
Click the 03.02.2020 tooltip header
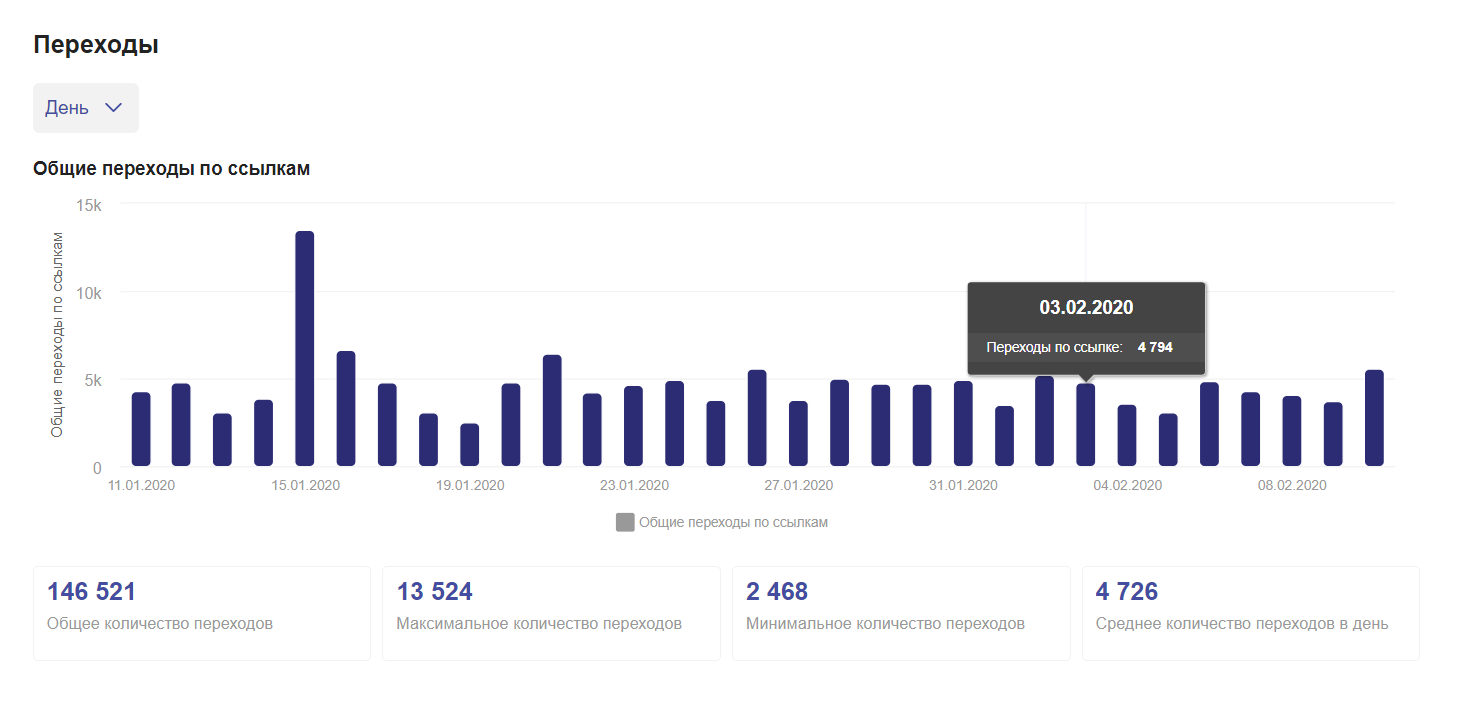pos(1086,307)
